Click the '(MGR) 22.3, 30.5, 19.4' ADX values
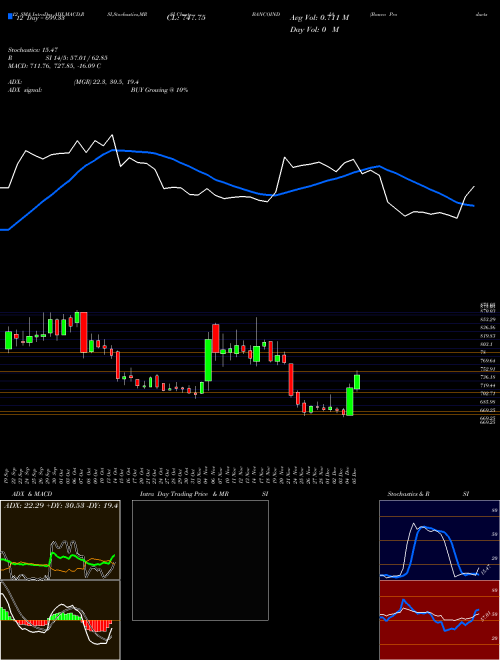The height and width of the screenshot is (660, 500). click(x=106, y=82)
